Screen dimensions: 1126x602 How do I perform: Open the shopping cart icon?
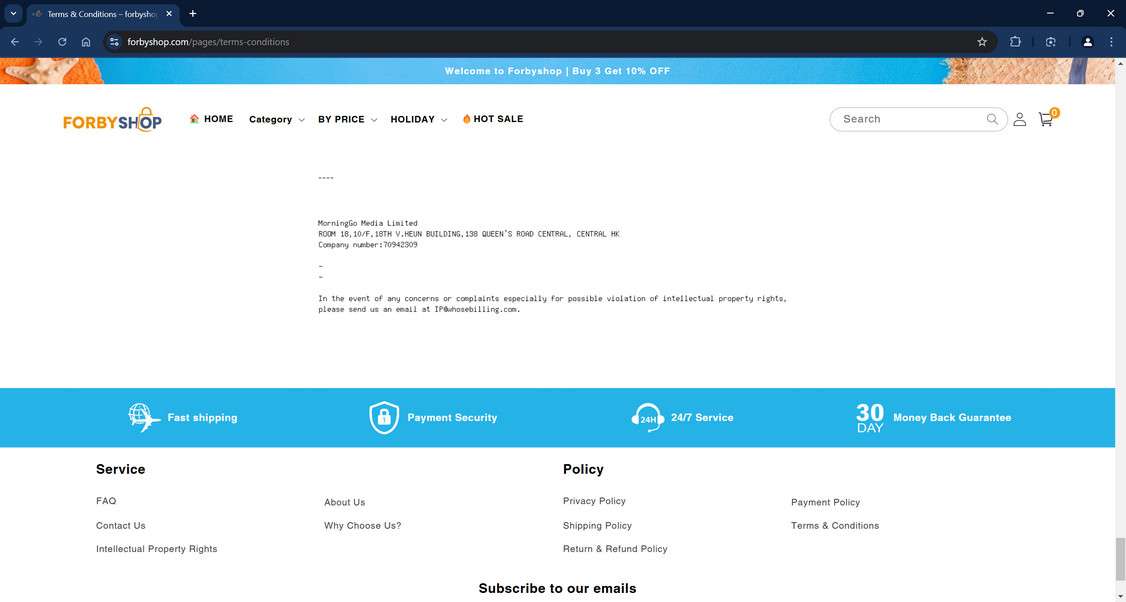coord(1045,119)
